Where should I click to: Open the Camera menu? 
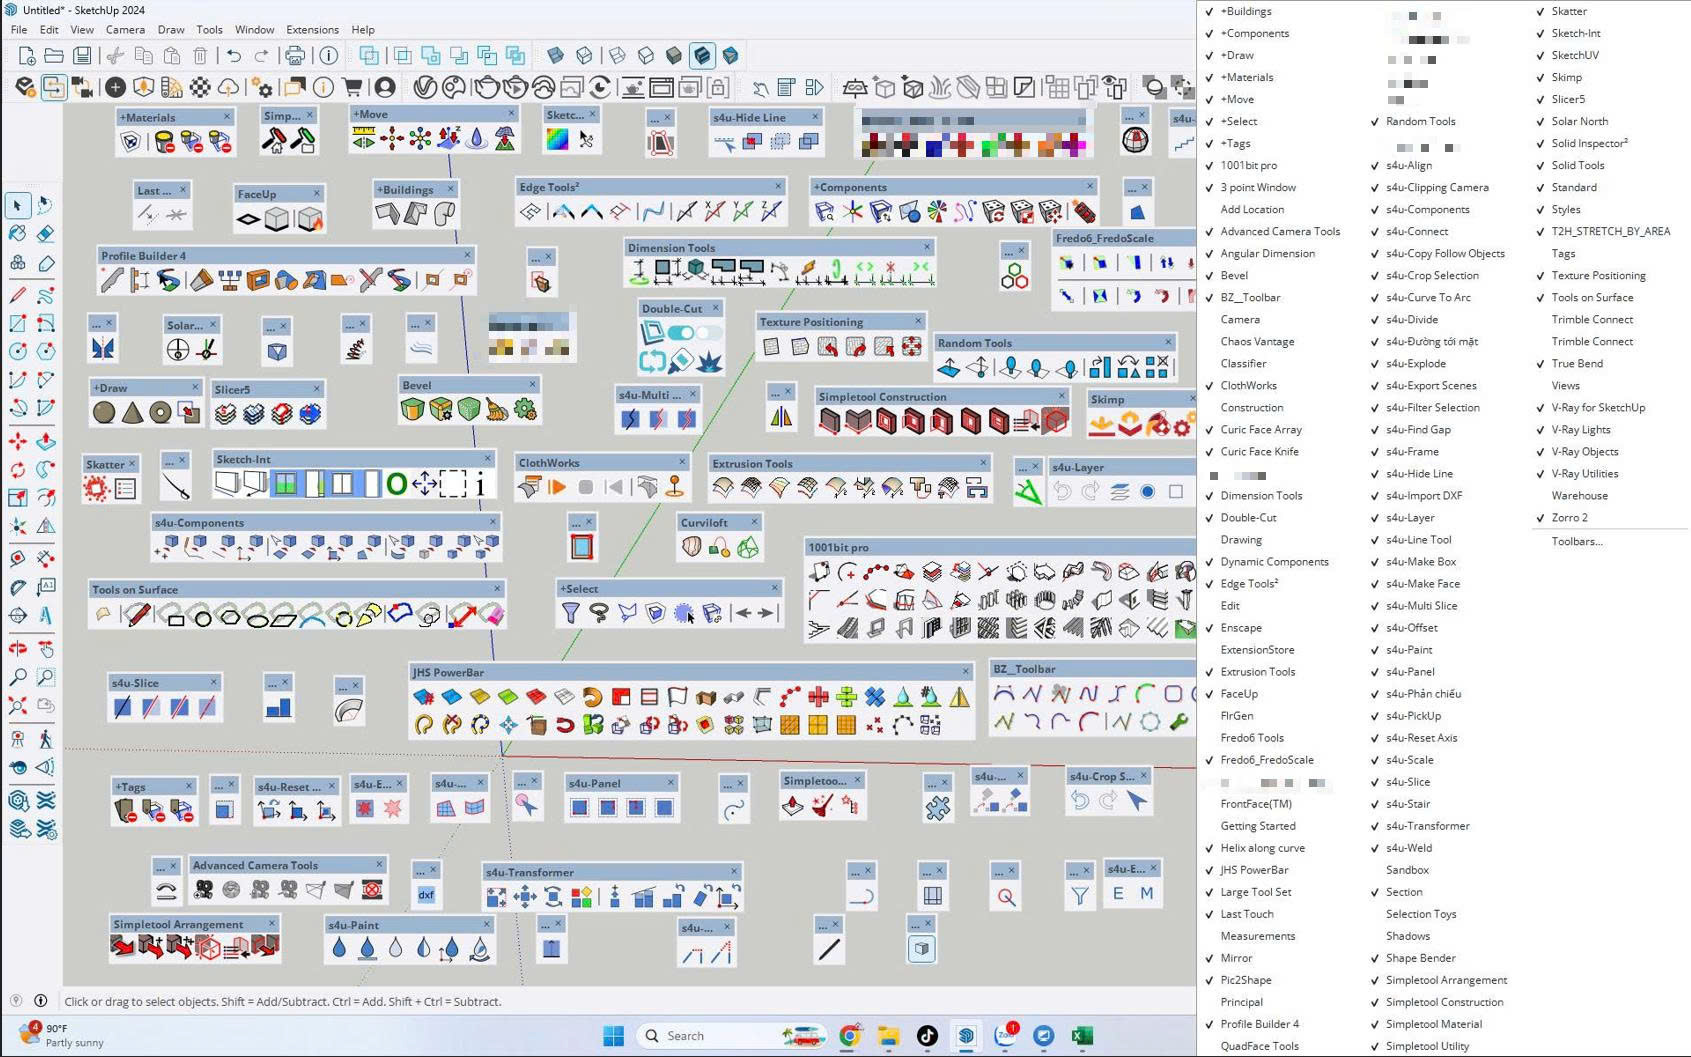125,30
